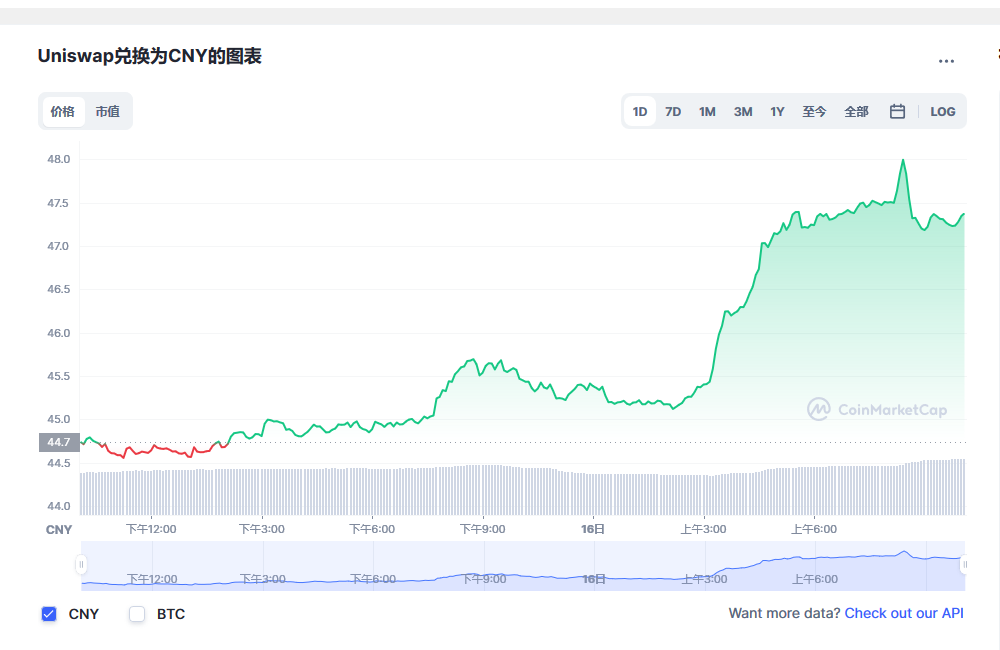
Task: Click the 上午3:00 x-axis time label
Action: (x=703, y=529)
